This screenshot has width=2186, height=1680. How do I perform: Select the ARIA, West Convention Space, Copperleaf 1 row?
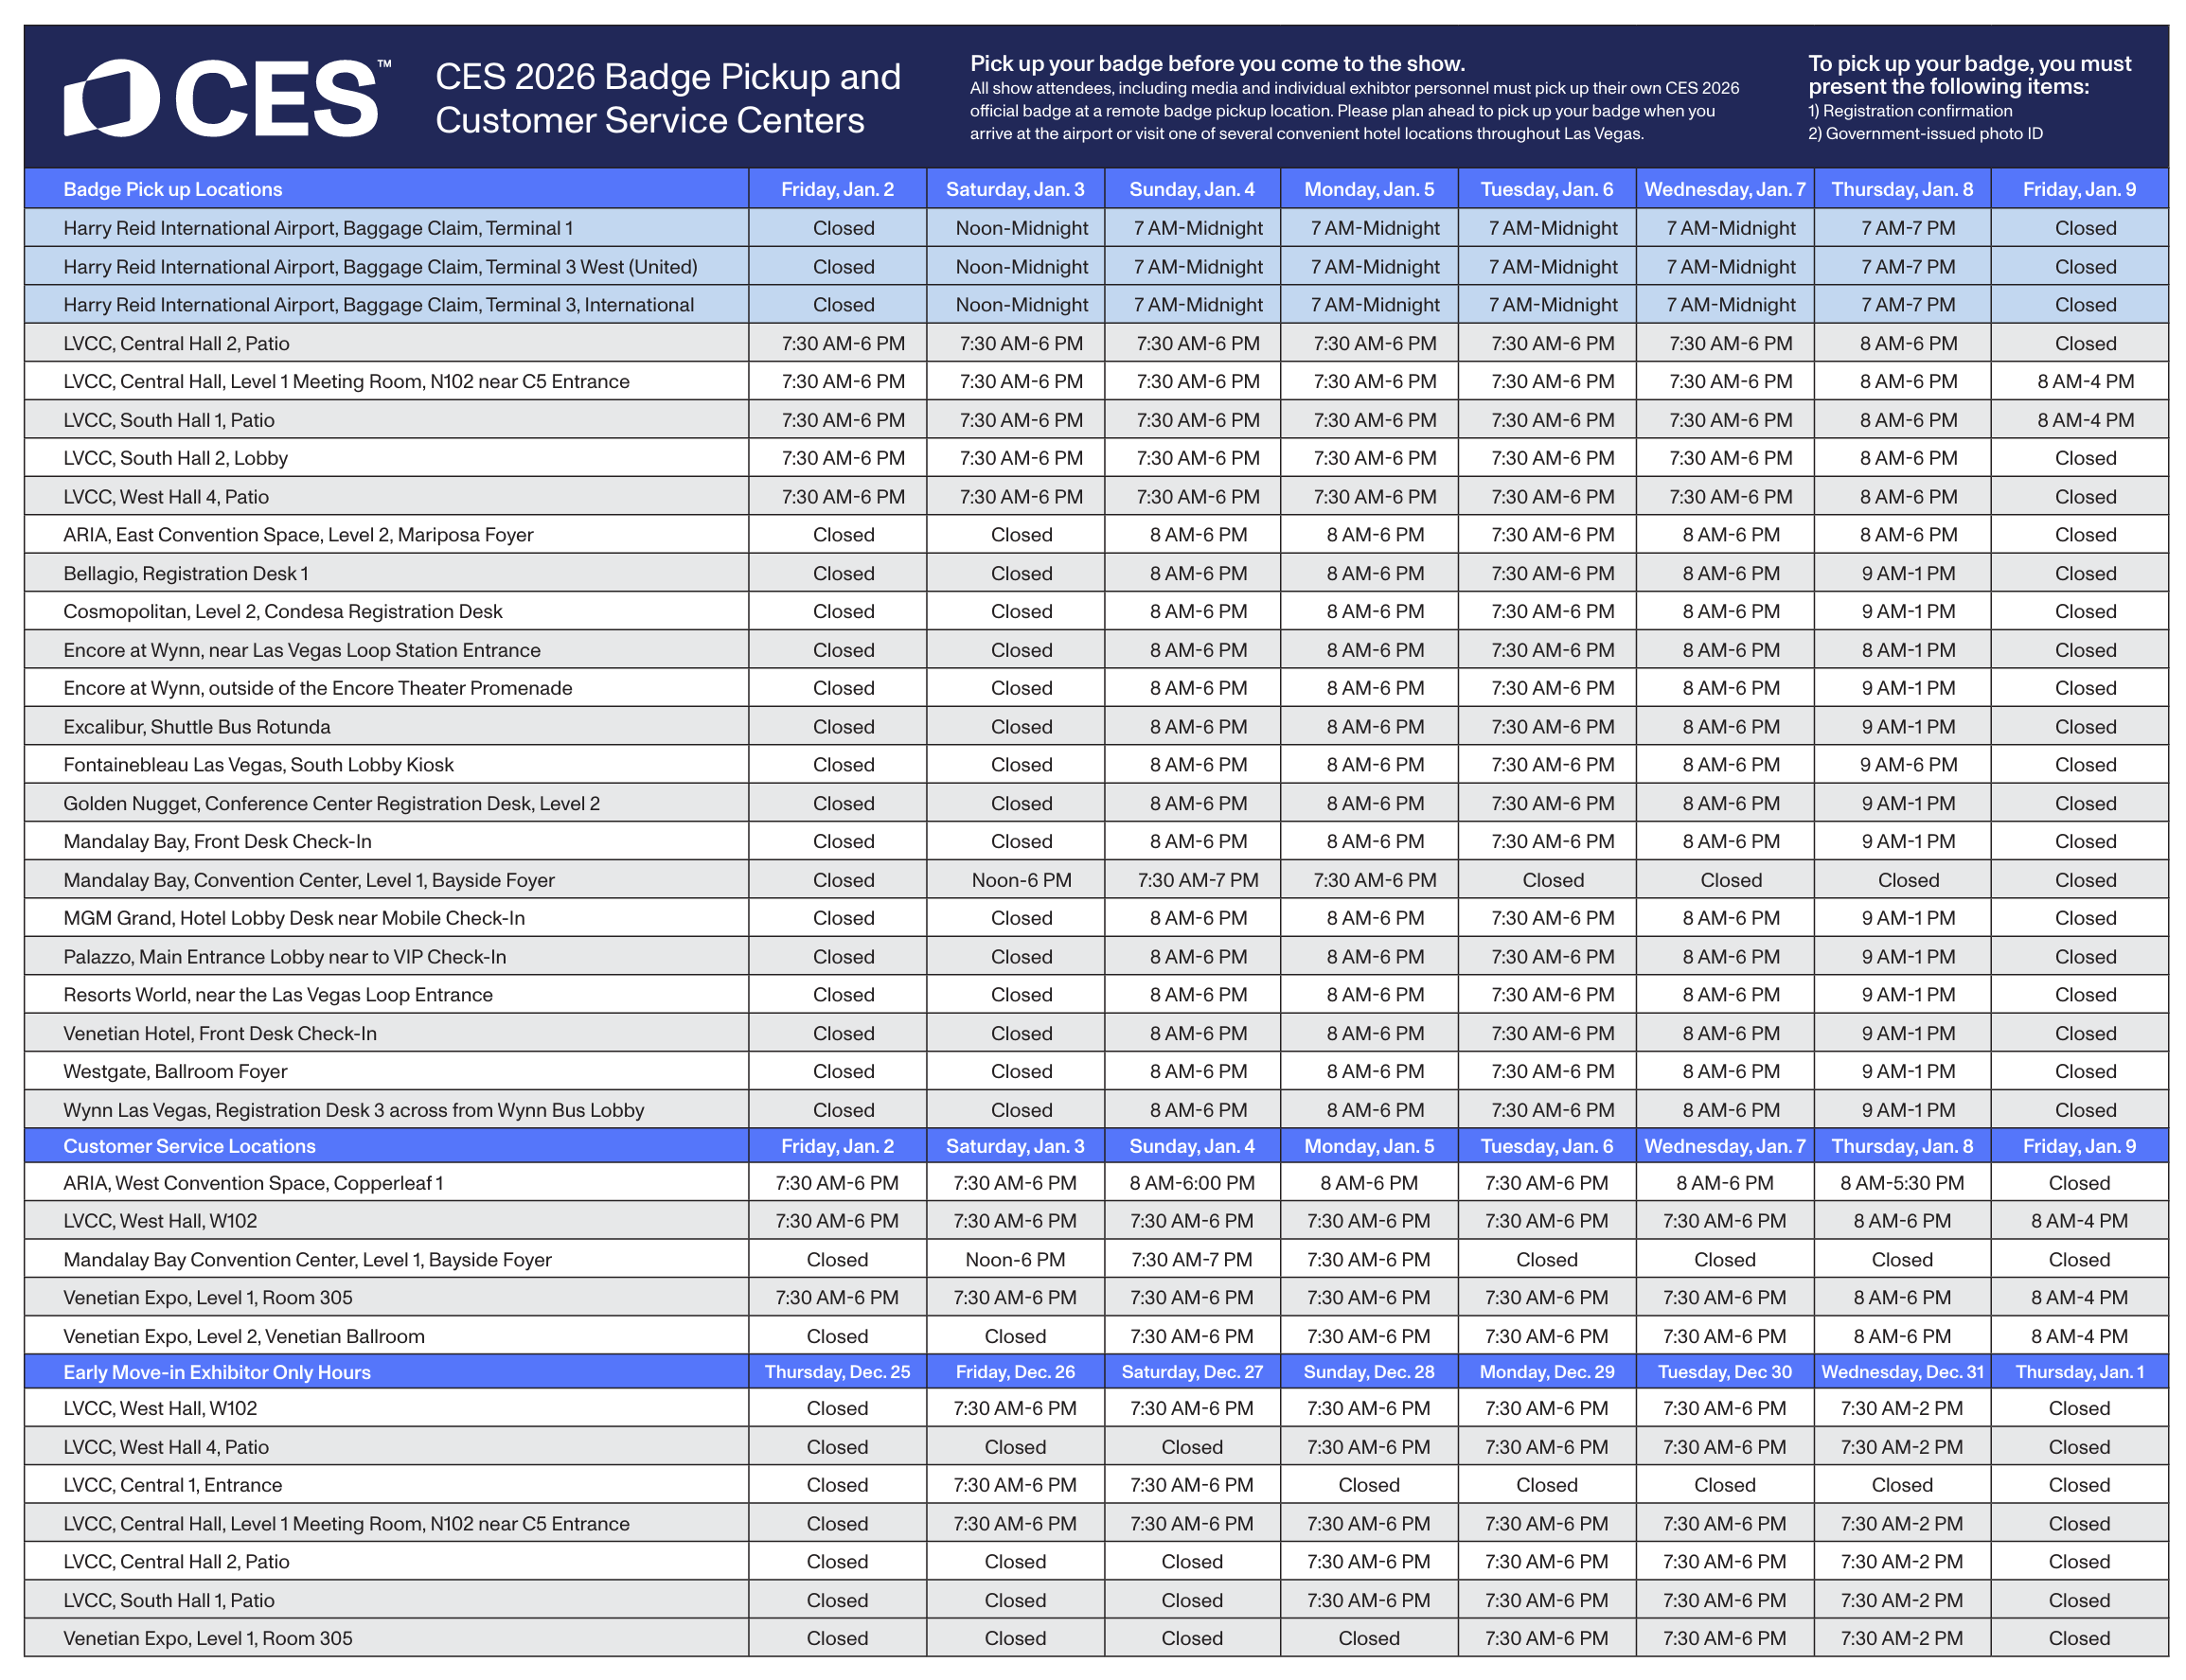point(253,1183)
